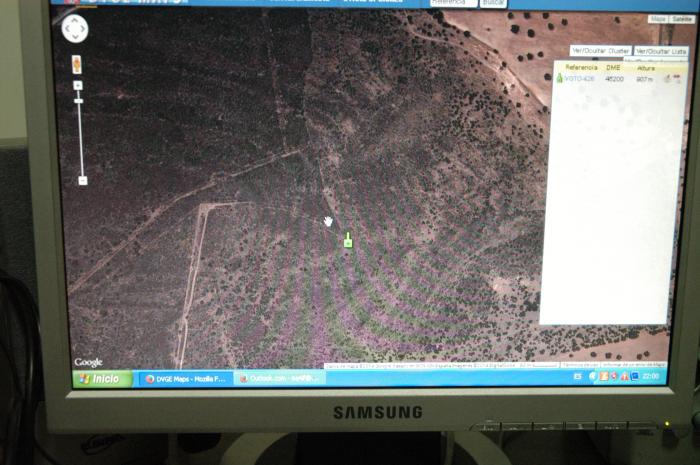Screen dimensions: 700x465
Task: Click the ES language indicator in tray
Action: (x=578, y=377)
